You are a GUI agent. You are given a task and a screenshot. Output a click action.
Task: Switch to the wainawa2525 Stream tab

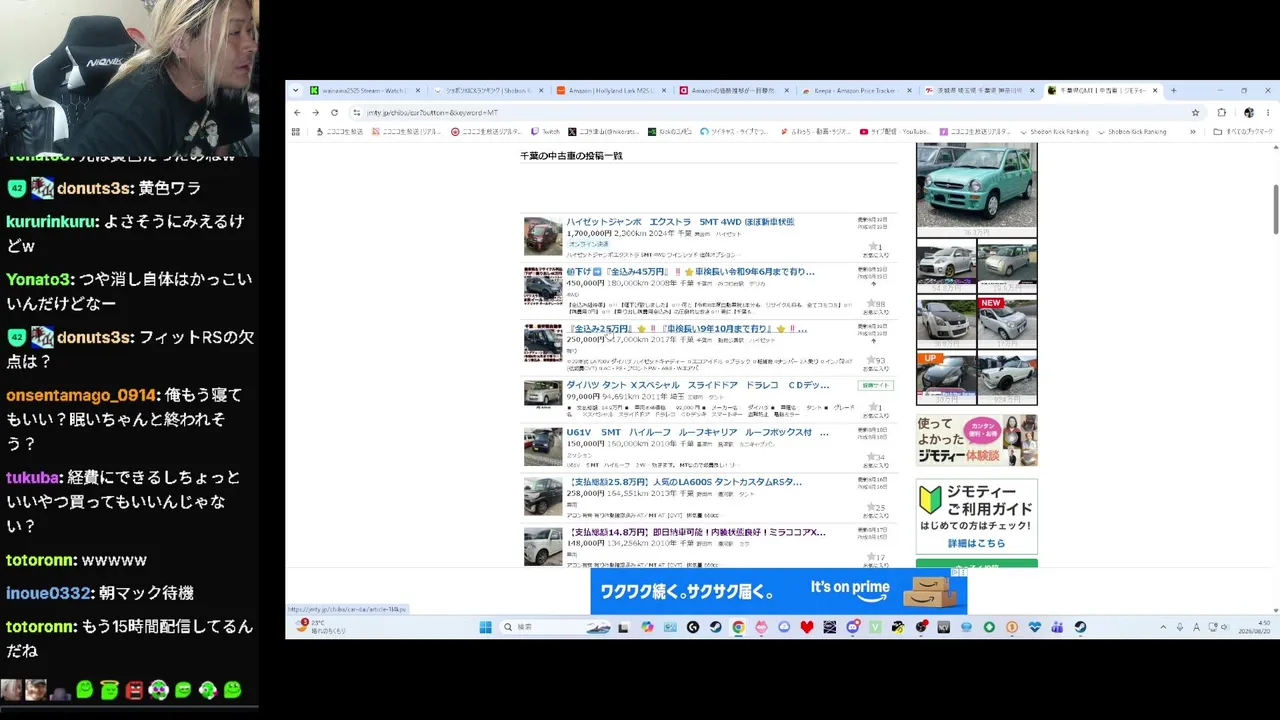coord(366,90)
